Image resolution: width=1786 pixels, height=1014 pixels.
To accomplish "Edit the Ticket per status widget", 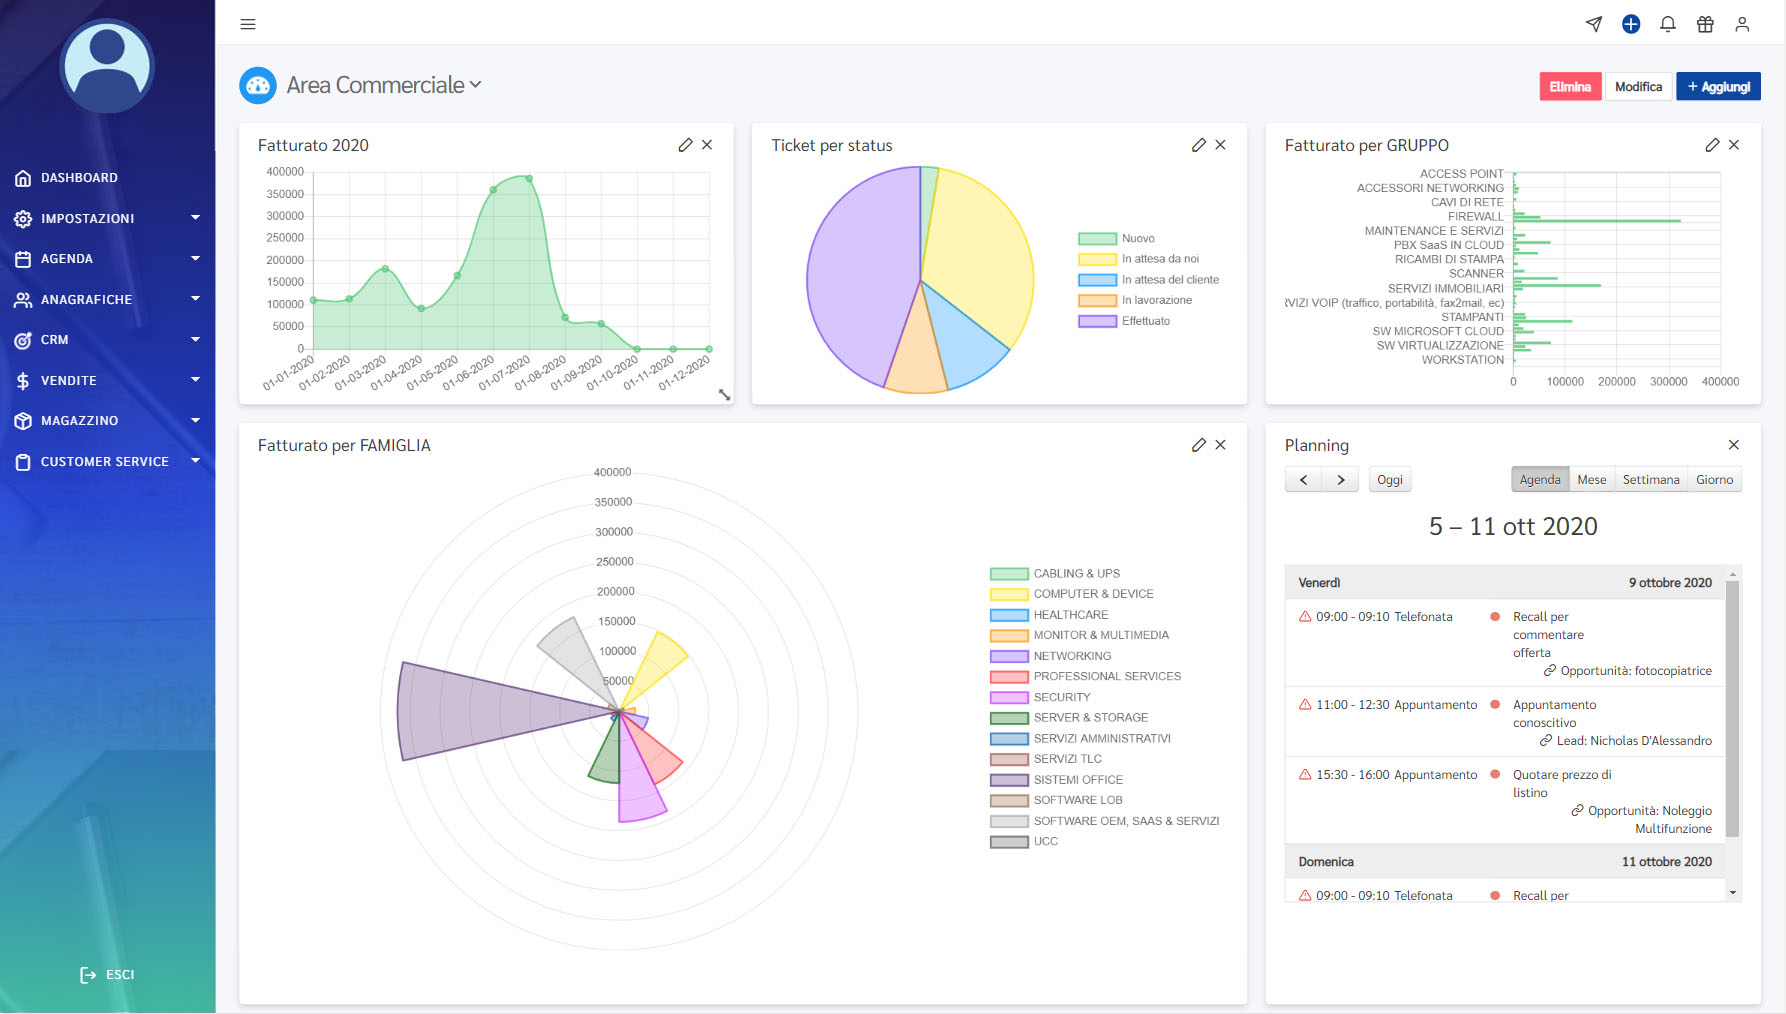I will point(1199,145).
